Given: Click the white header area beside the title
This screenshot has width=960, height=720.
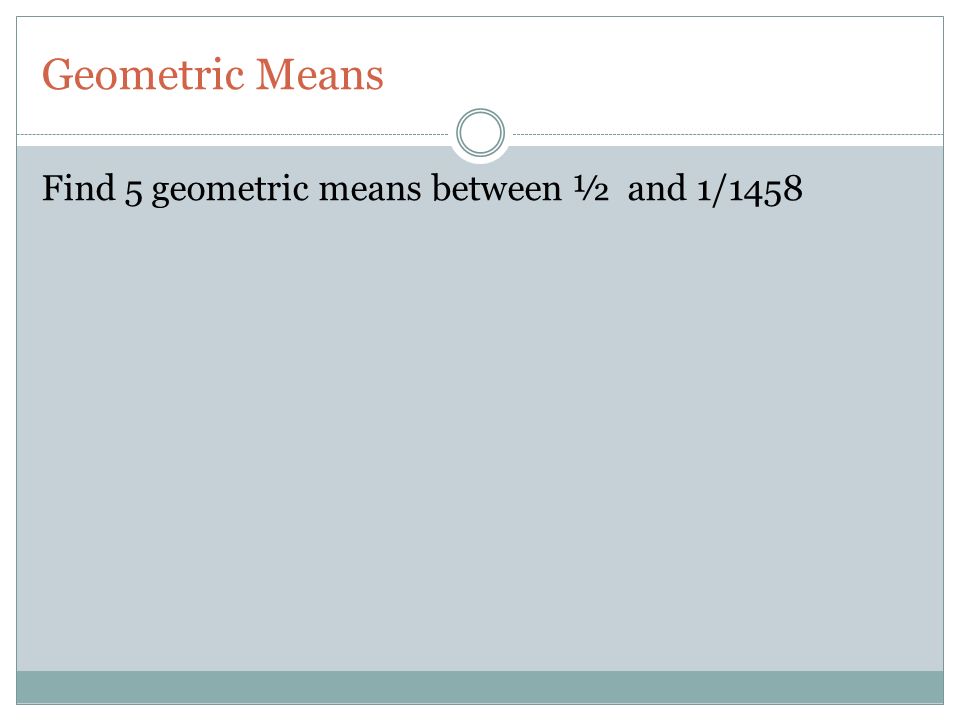Looking at the screenshot, I should tap(661, 75).
